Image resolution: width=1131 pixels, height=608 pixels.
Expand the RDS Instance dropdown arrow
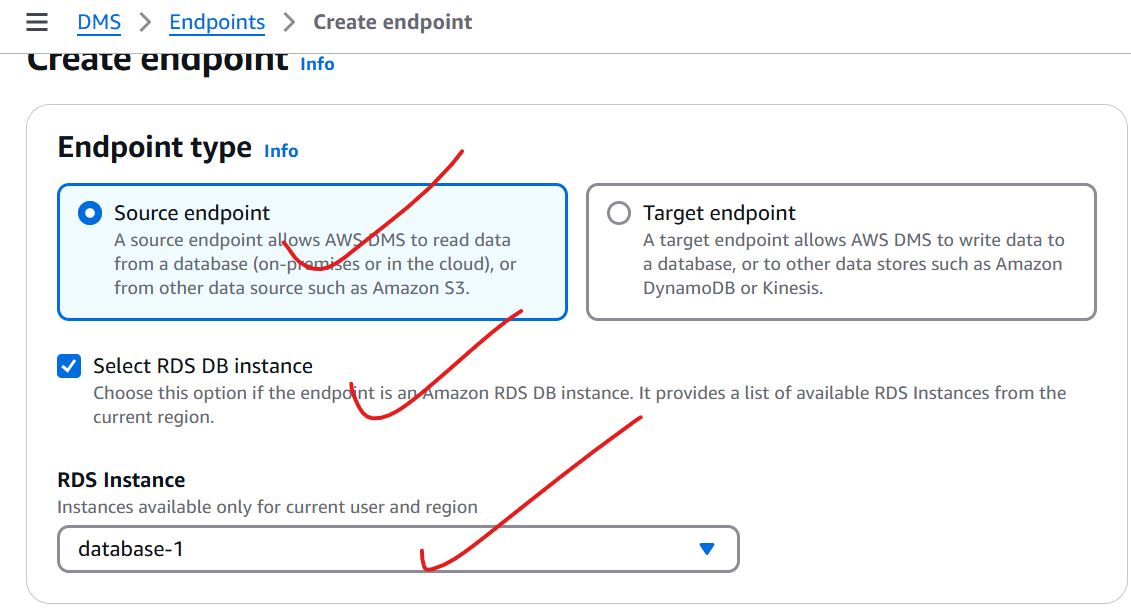[707, 550]
